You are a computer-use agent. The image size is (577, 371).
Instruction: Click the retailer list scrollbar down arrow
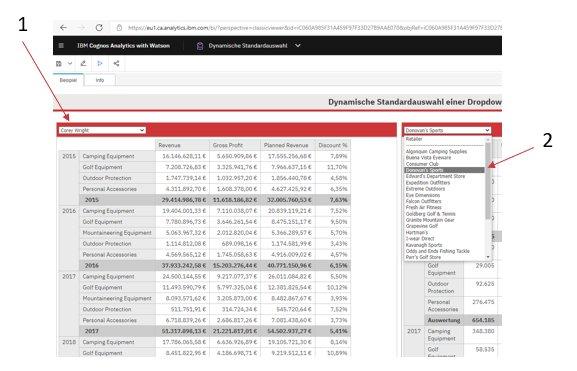click(x=488, y=257)
